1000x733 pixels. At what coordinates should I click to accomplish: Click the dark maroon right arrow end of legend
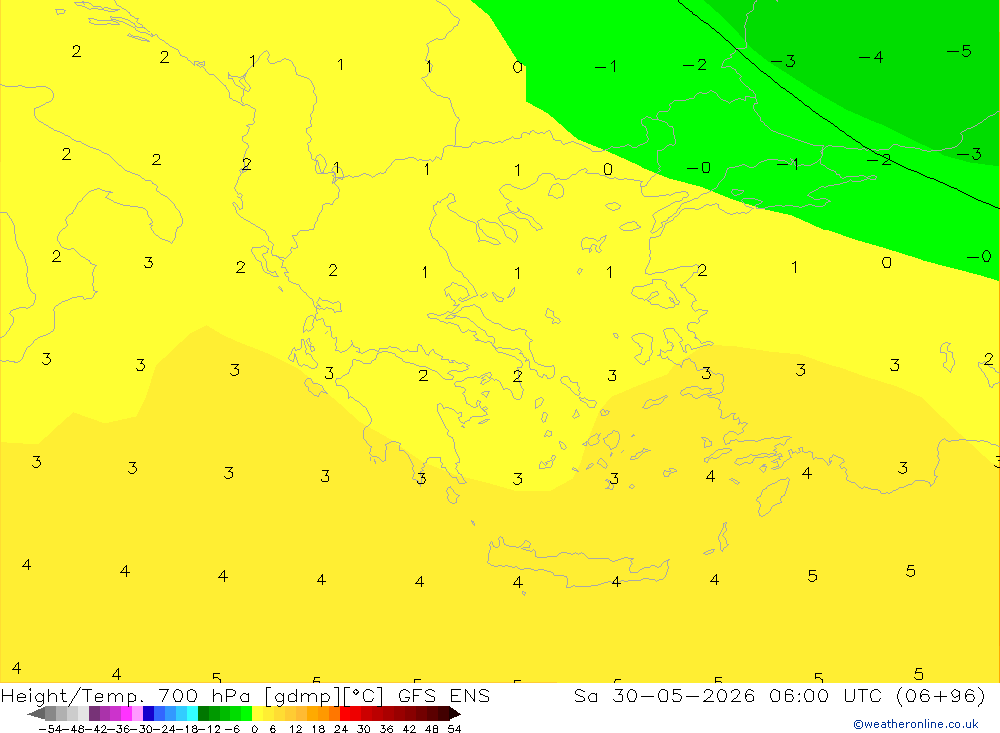coord(454,714)
